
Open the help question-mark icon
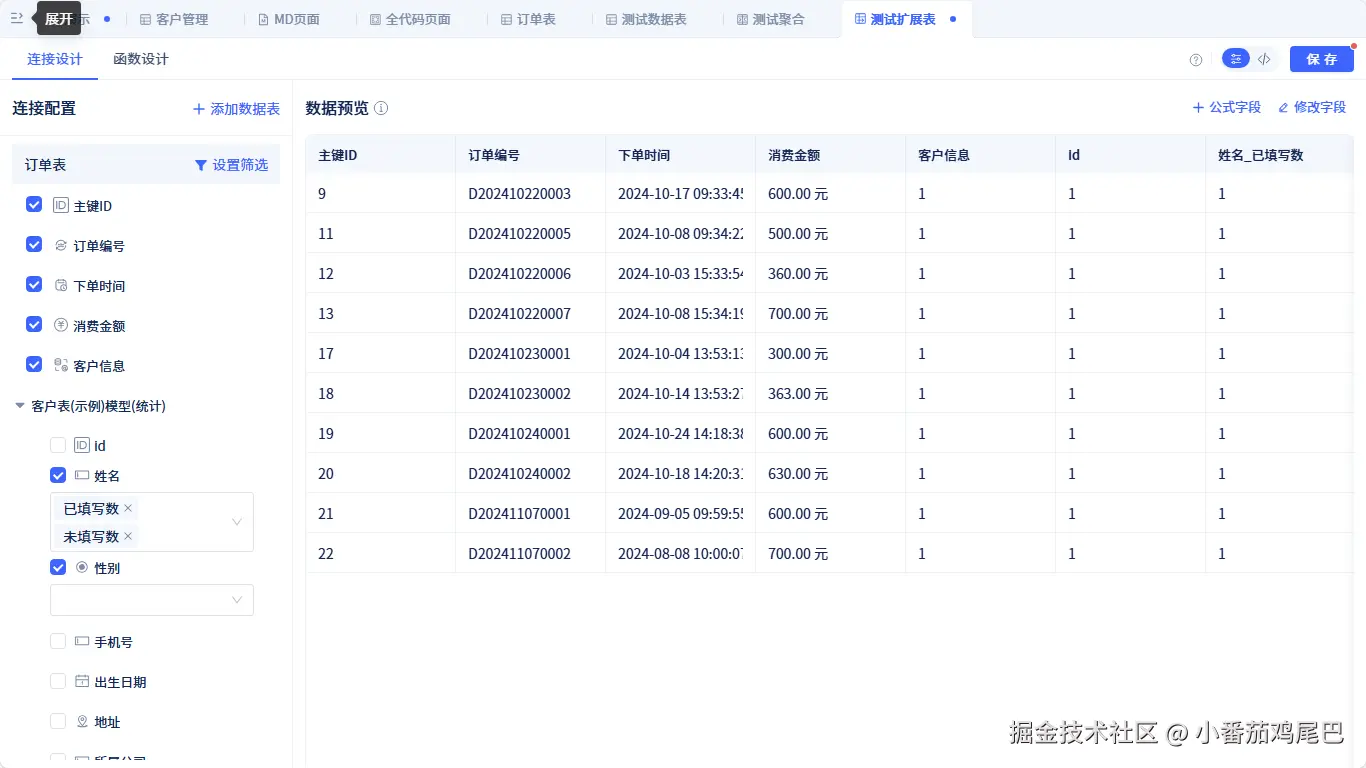[1196, 60]
